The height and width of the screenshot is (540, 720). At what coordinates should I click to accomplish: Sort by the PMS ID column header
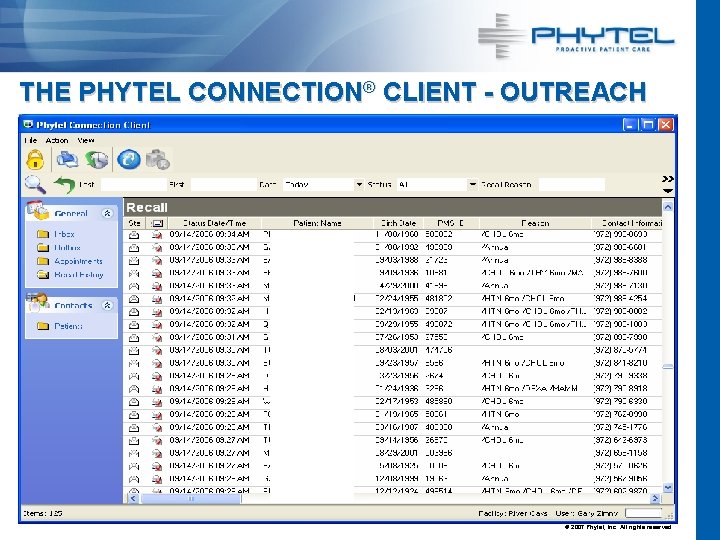tap(451, 223)
